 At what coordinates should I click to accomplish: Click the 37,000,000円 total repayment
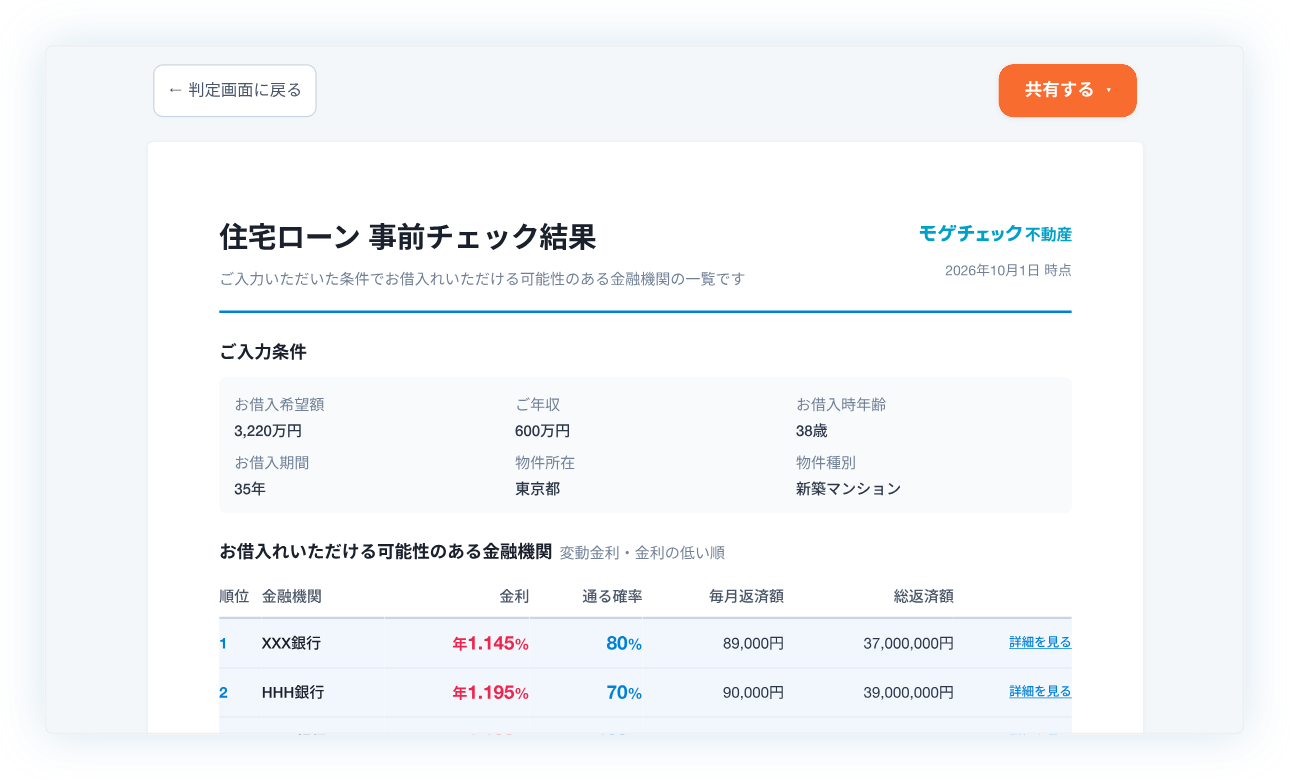[x=908, y=644]
